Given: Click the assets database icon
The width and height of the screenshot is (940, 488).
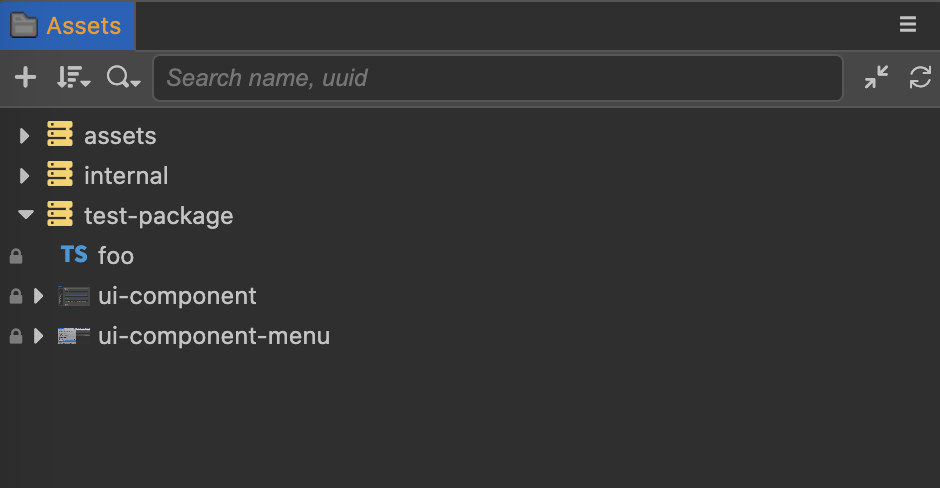Looking at the screenshot, I should pyautogui.click(x=60, y=135).
